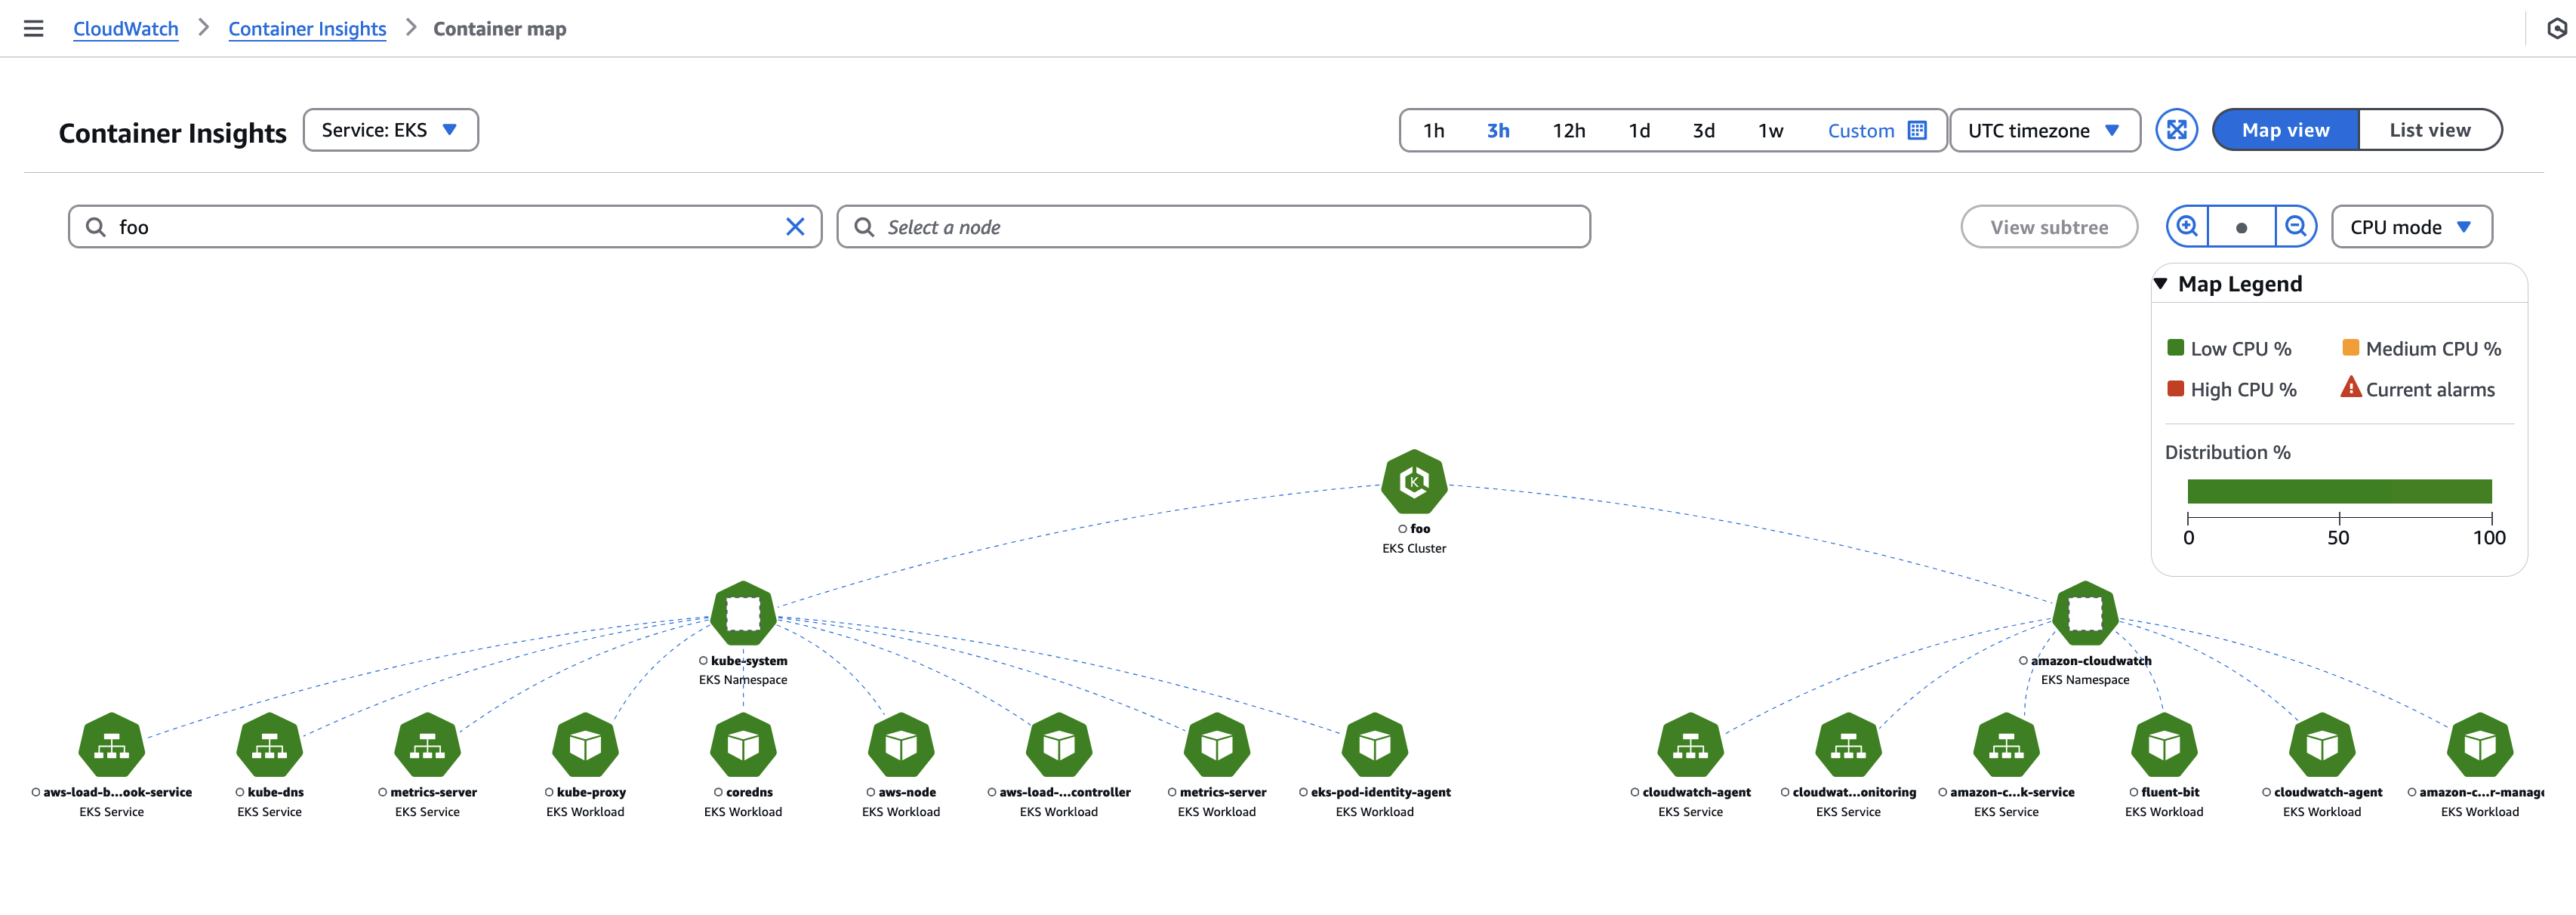Toggle the circle beside the foo cluster label
This screenshot has height=915, width=2576.
pos(1403,529)
